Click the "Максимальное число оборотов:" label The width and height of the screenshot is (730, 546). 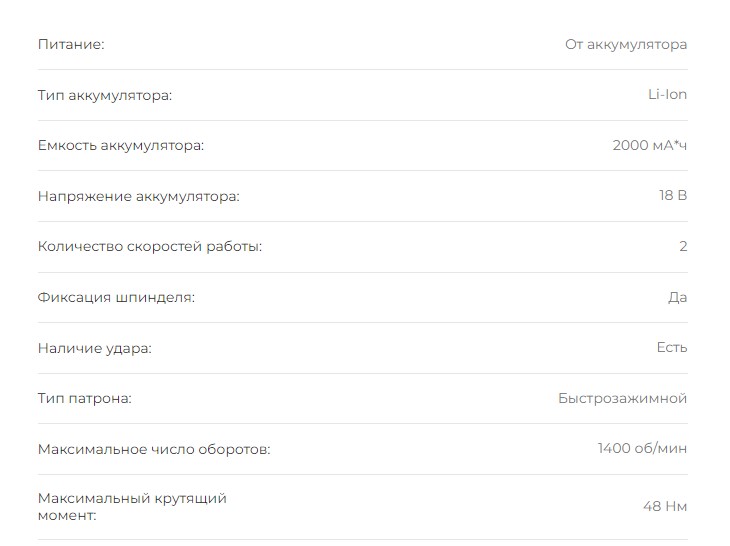pyautogui.click(x=154, y=449)
